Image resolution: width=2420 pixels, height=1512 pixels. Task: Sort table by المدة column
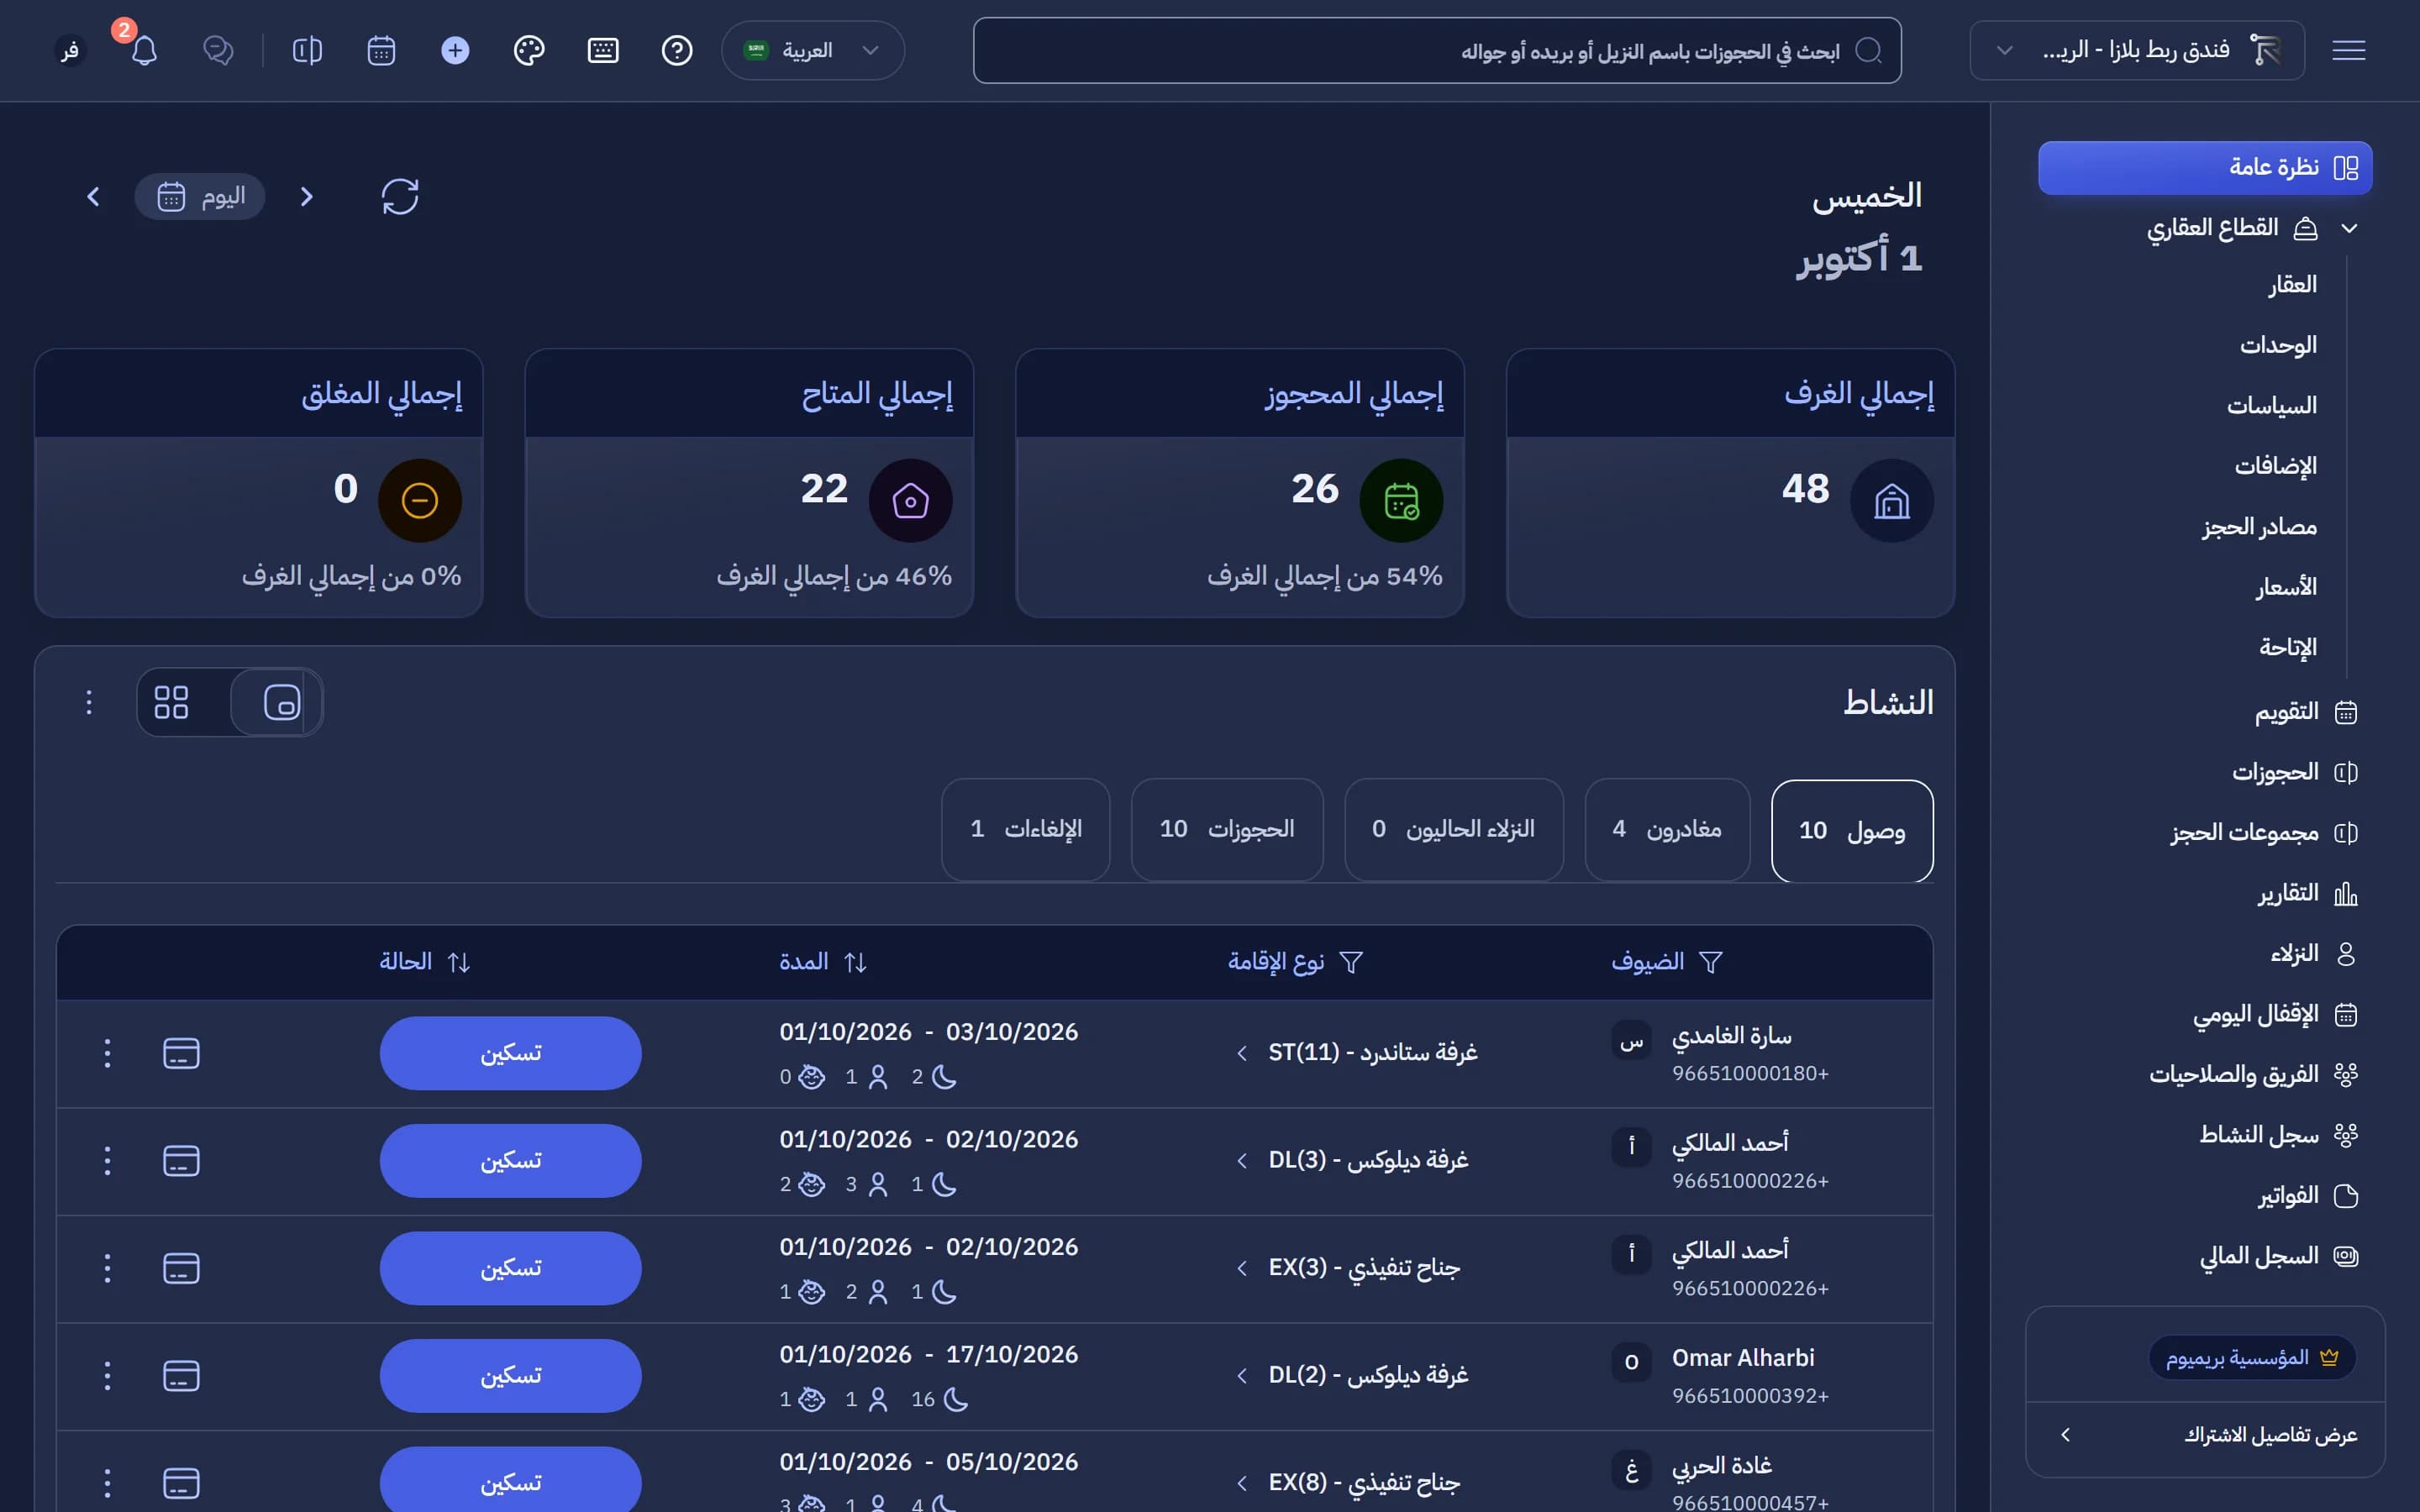coord(855,962)
